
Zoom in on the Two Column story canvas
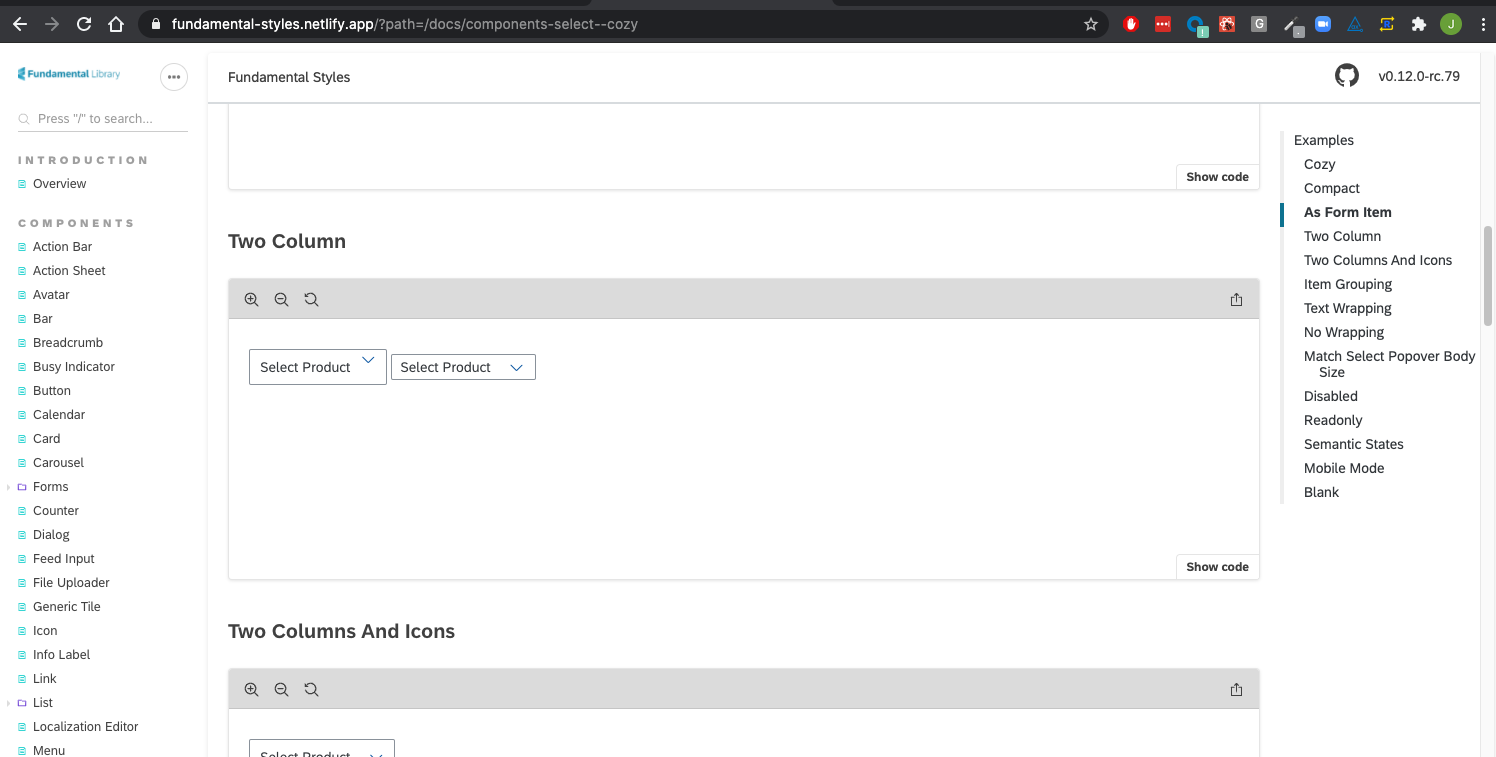(x=251, y=298)
